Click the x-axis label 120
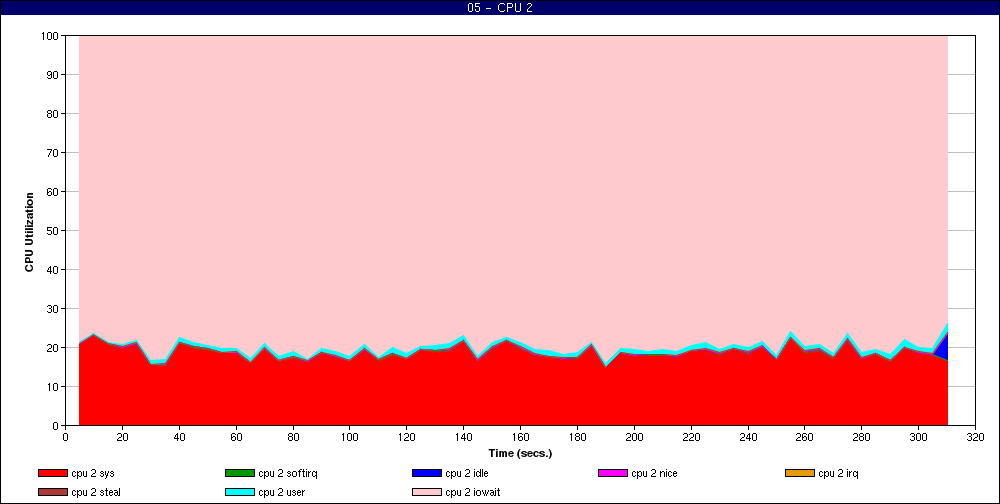This screenshot has height=504, width=1000. coord(406,437)
